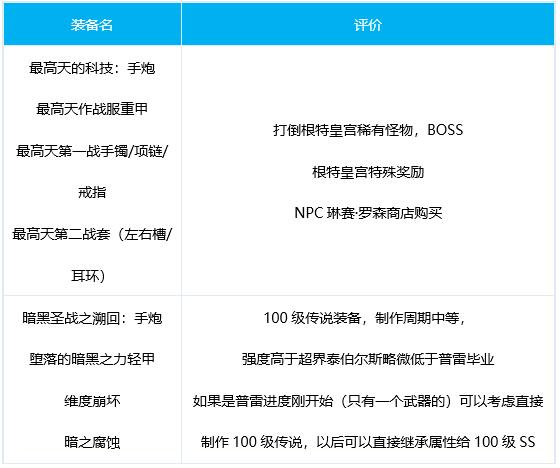Select the text 最高天作战服重甲
This screenshot has width=560, height=468.
(x=92, y=109)
